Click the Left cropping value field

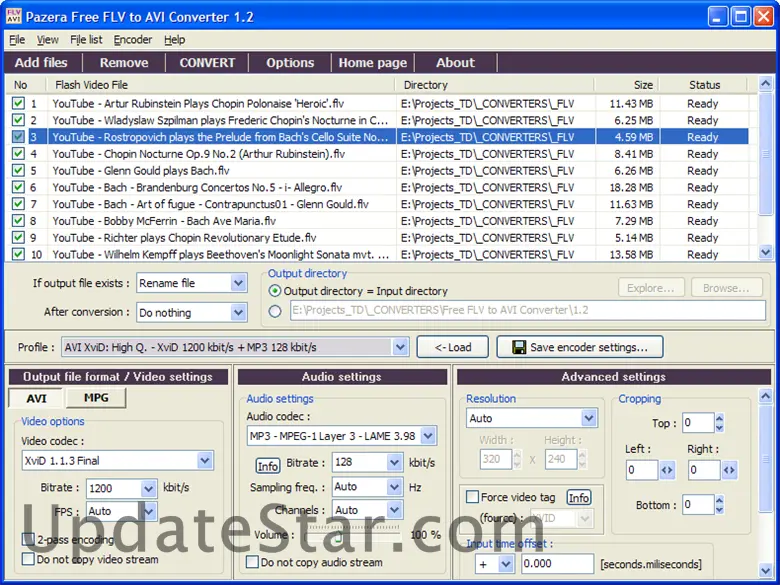pyautogui.click(x=642, y=470)
